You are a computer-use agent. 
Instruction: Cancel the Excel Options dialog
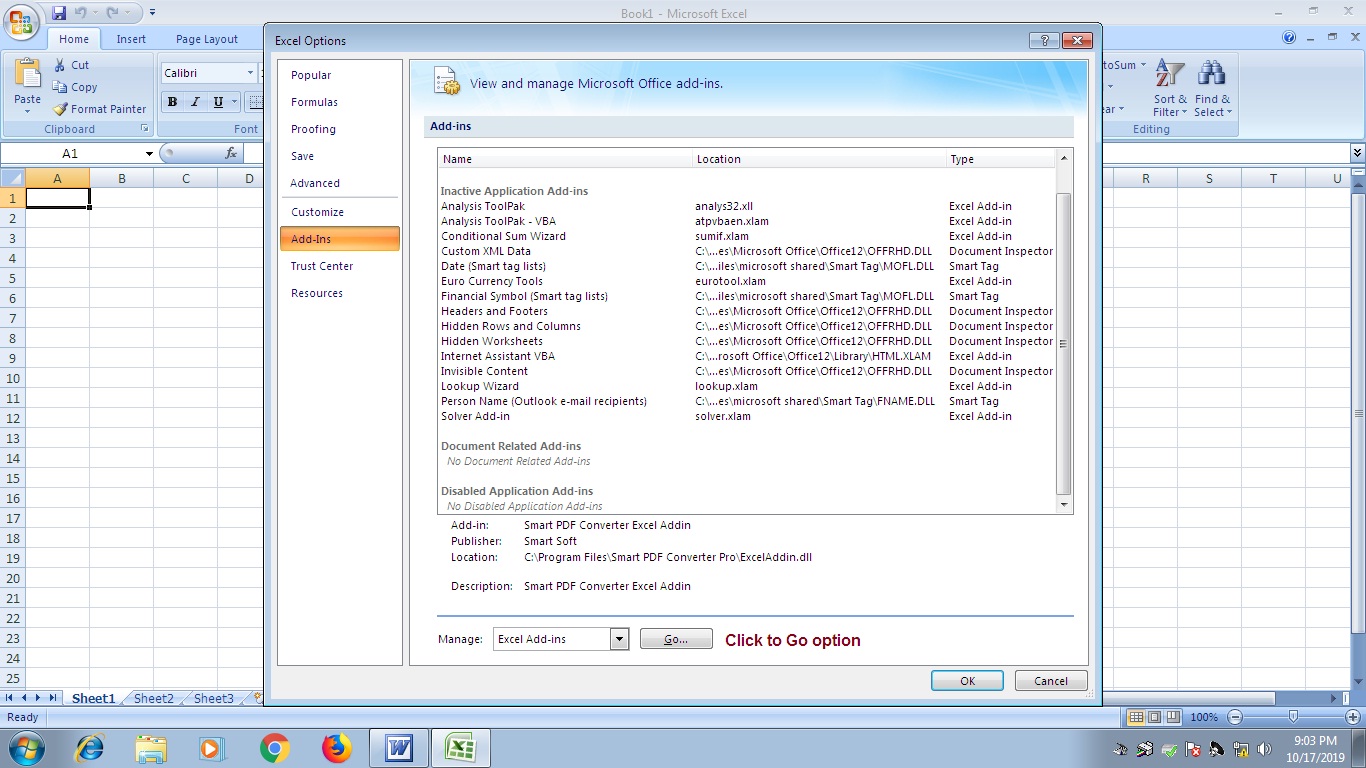[x=1051, y=681]
